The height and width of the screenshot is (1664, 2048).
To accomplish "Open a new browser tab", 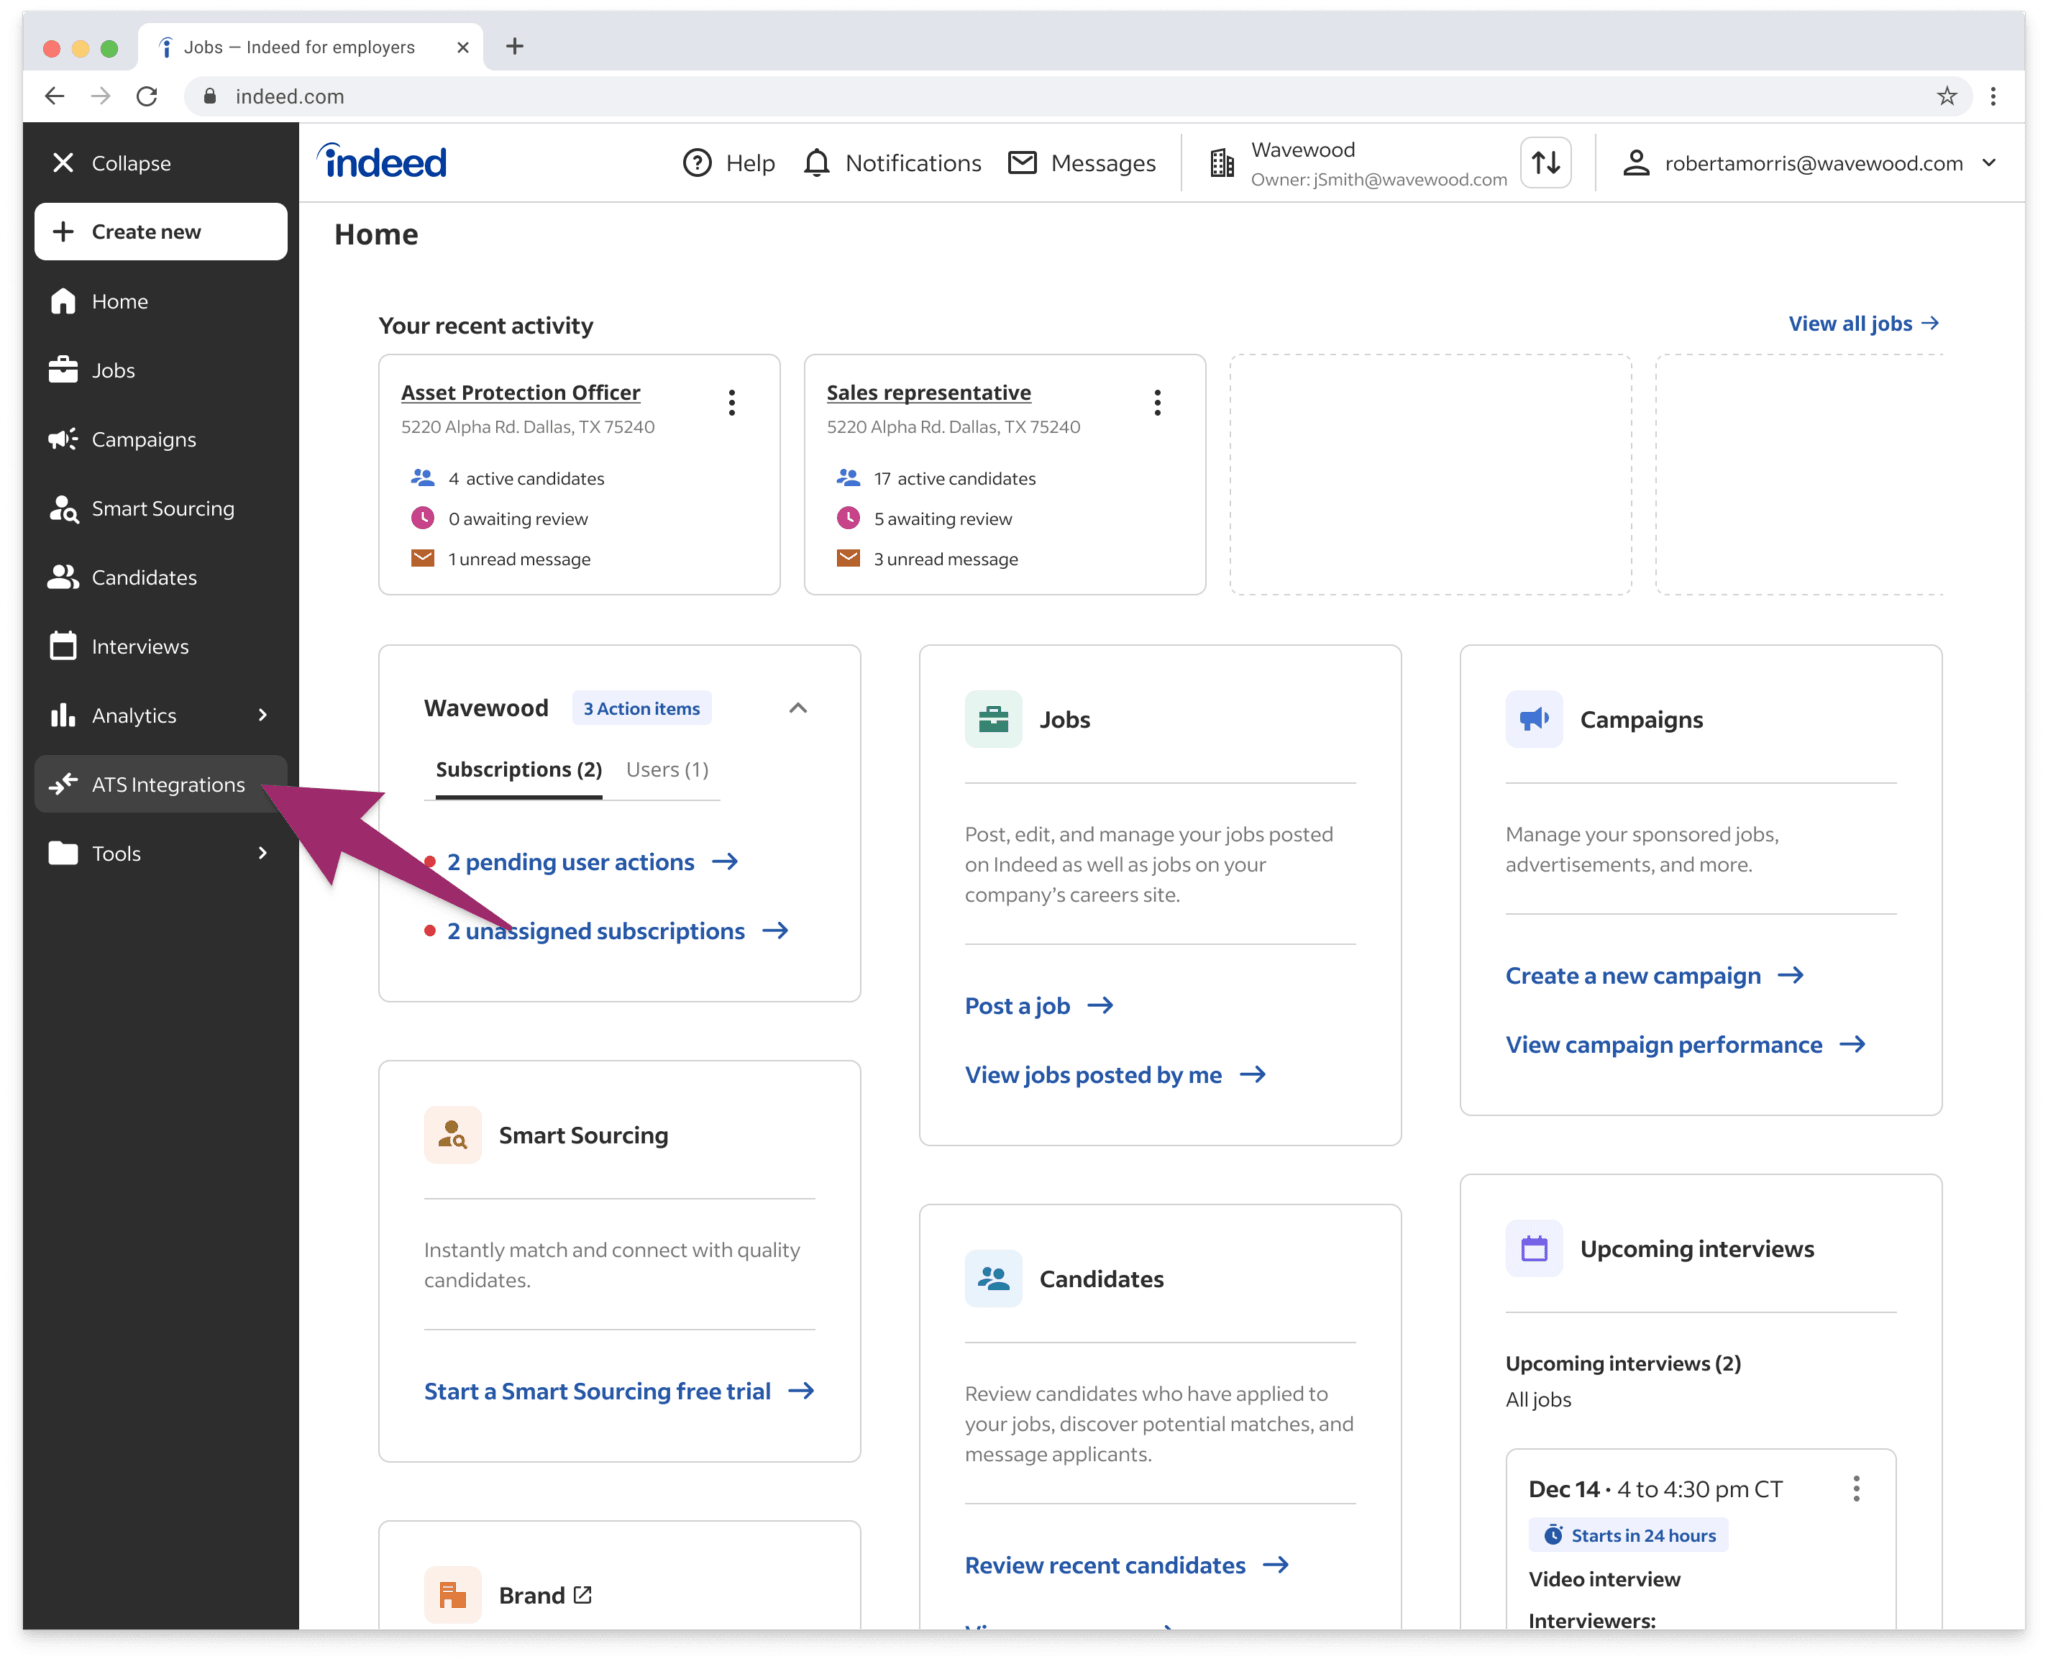I will pos(515,46).
